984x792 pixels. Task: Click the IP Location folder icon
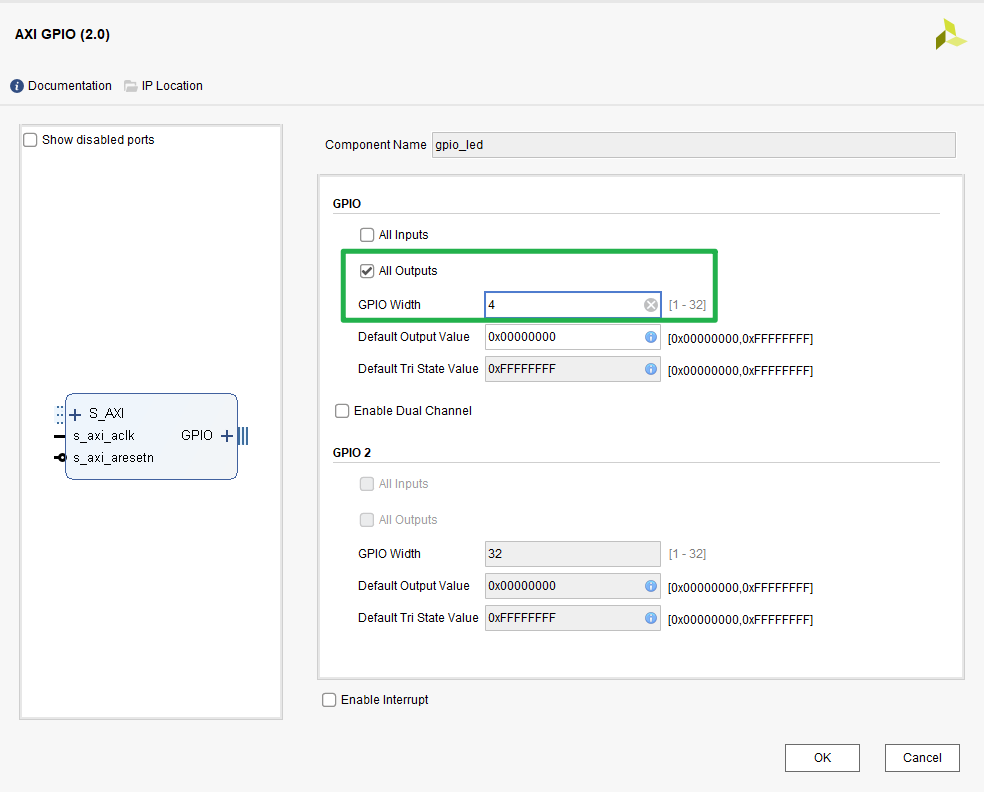pos(130,86)
